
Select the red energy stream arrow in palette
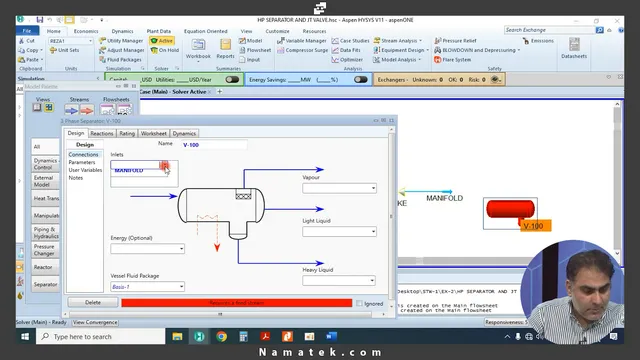[87, 110]
